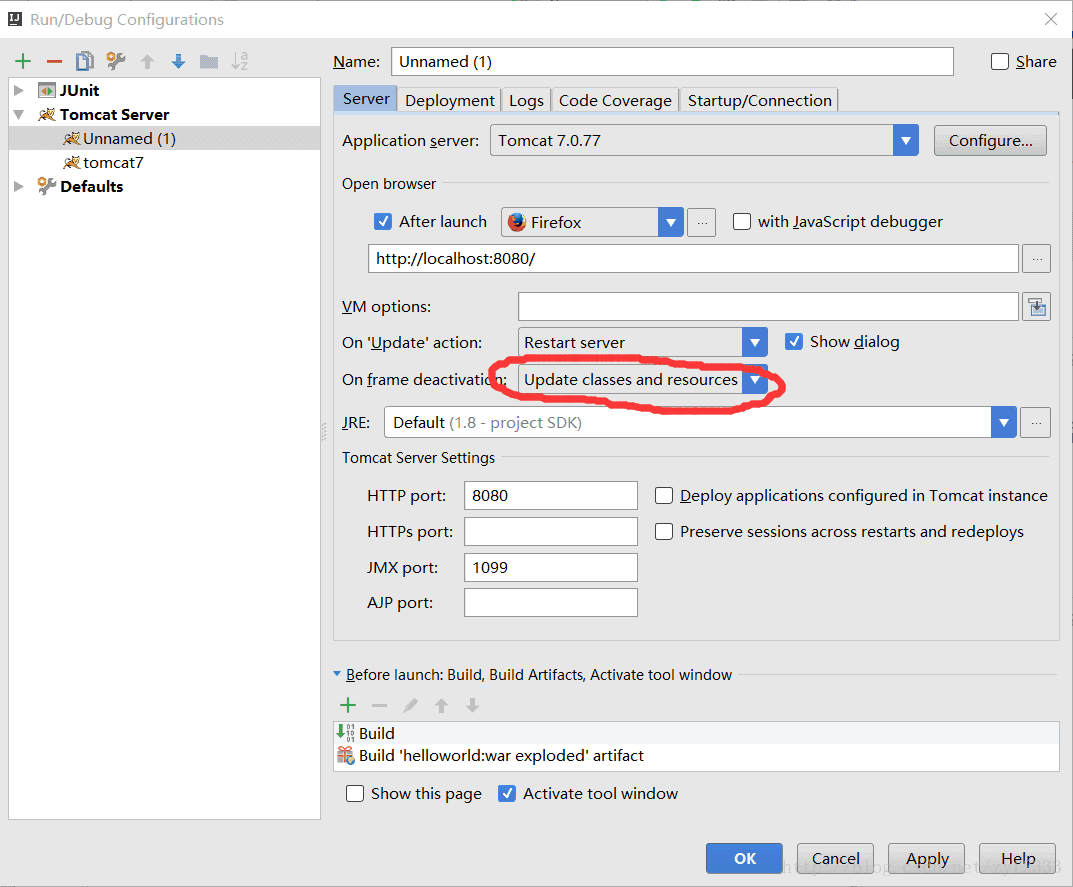This screenshot has width=1073, height=887.
Task: Click the Apply button
Action: pyautogui.click(x=927, y=858)
